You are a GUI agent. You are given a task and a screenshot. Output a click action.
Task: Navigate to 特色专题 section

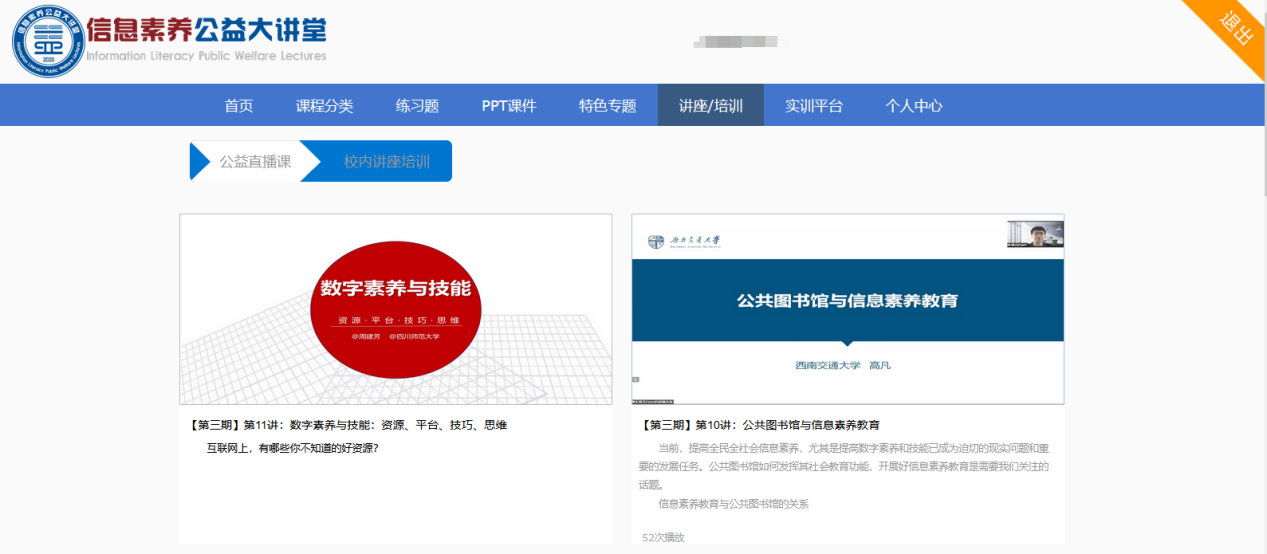pyautogui.click(x=607, y=106)
